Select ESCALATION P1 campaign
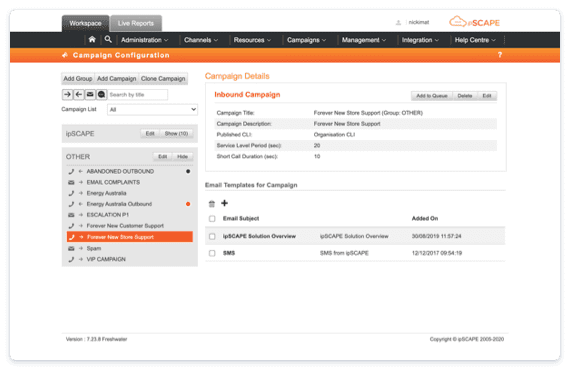 pyautogui.click(x=108, y=215)
